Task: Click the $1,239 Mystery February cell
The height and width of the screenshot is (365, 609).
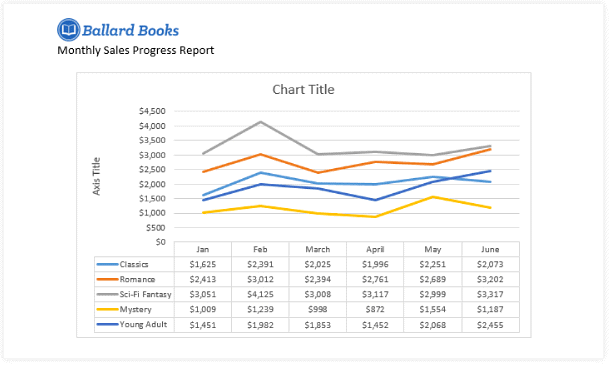Action: click(260, 309)
